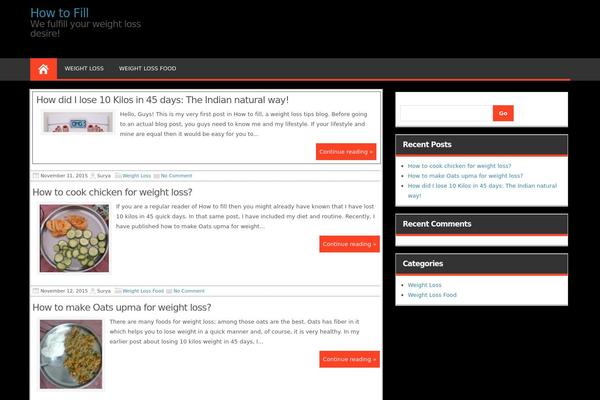Click the comment icon in November 11 row
The image size is (600, 400).
point(157,176)
